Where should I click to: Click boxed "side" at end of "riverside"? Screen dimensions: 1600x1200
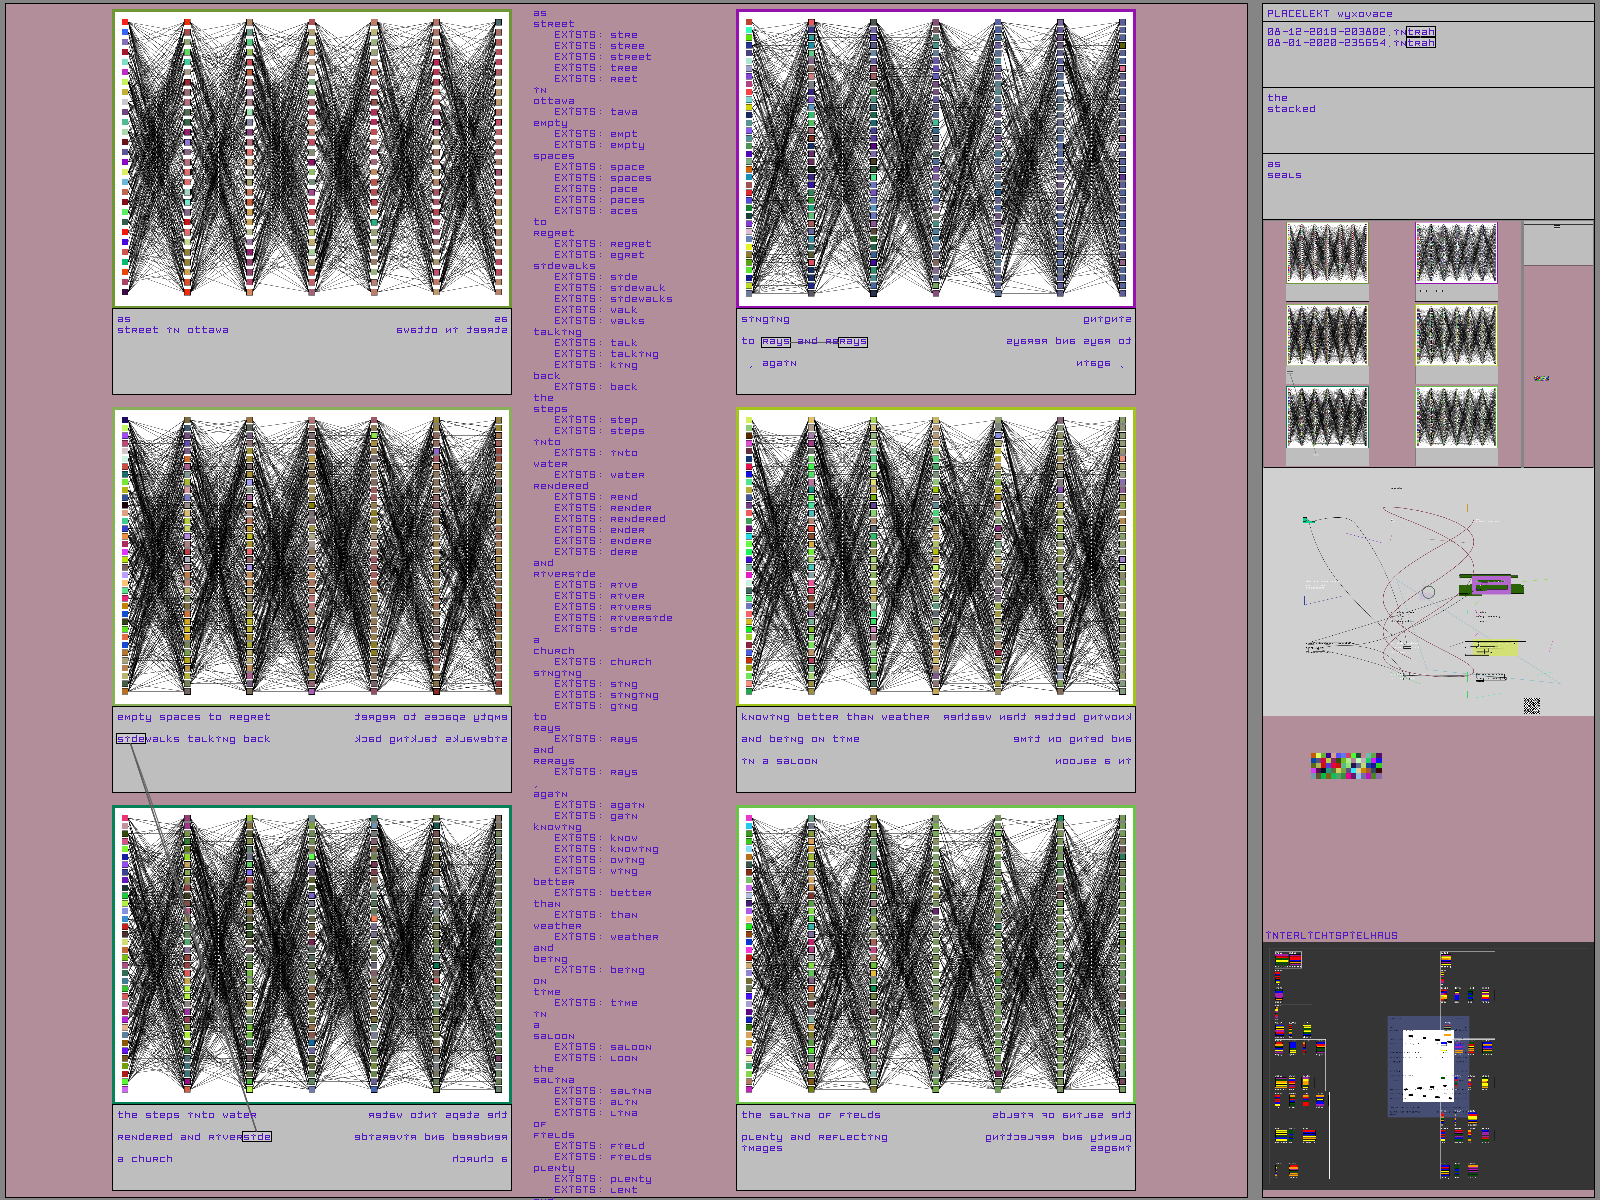point(257,1137)
